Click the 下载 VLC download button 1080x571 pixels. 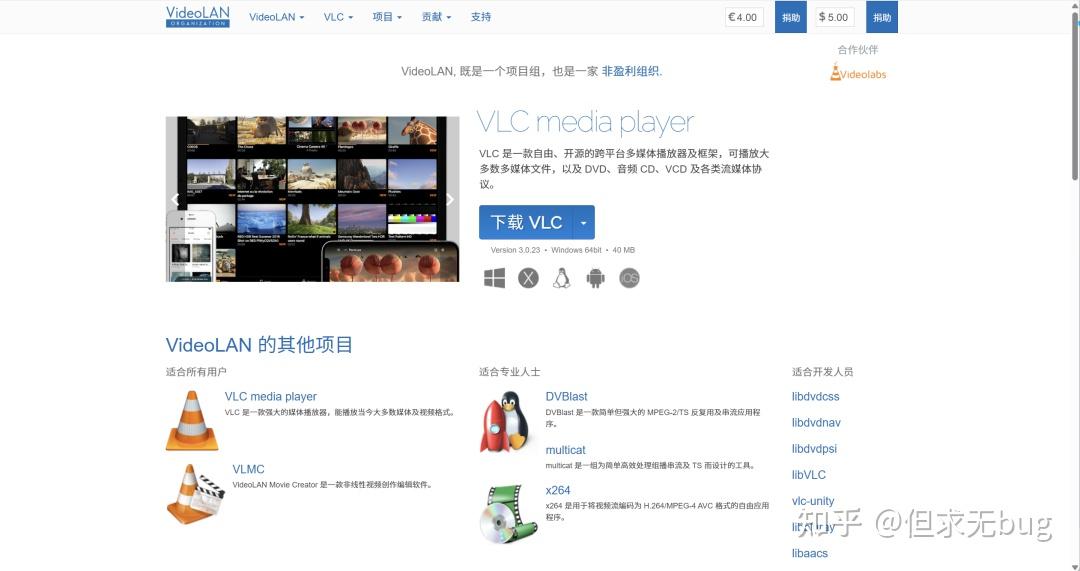(526, 222)
